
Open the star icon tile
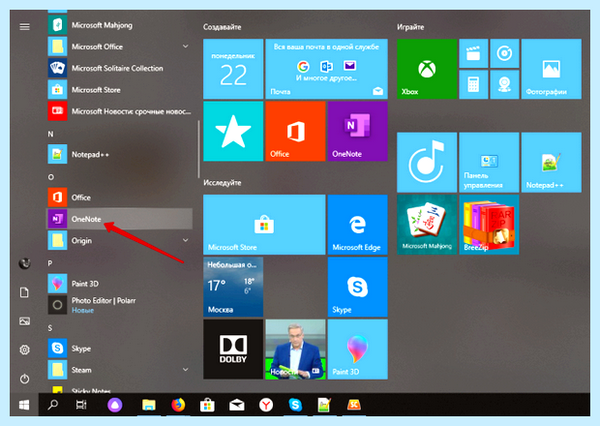pyautogui.click(x=233, y=131)
